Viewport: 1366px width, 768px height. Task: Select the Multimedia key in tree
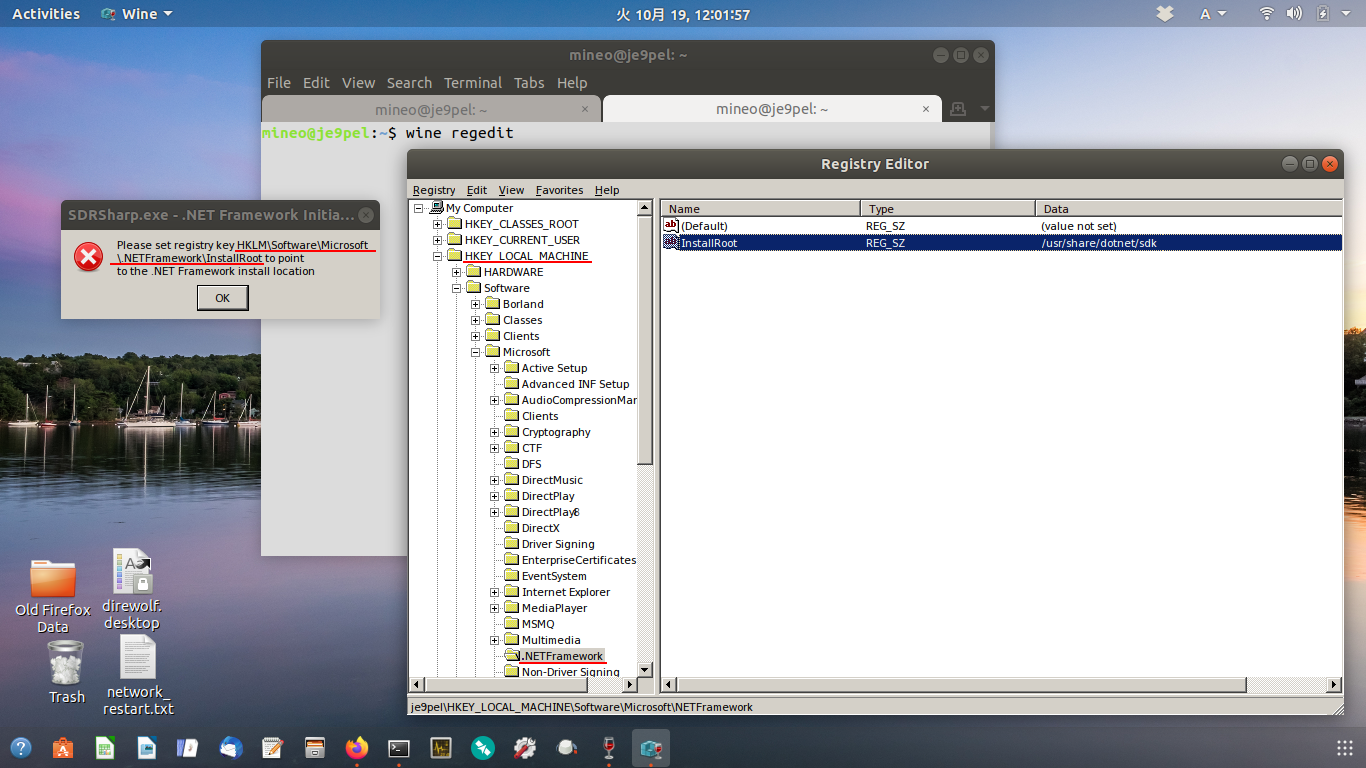(551, 640)
